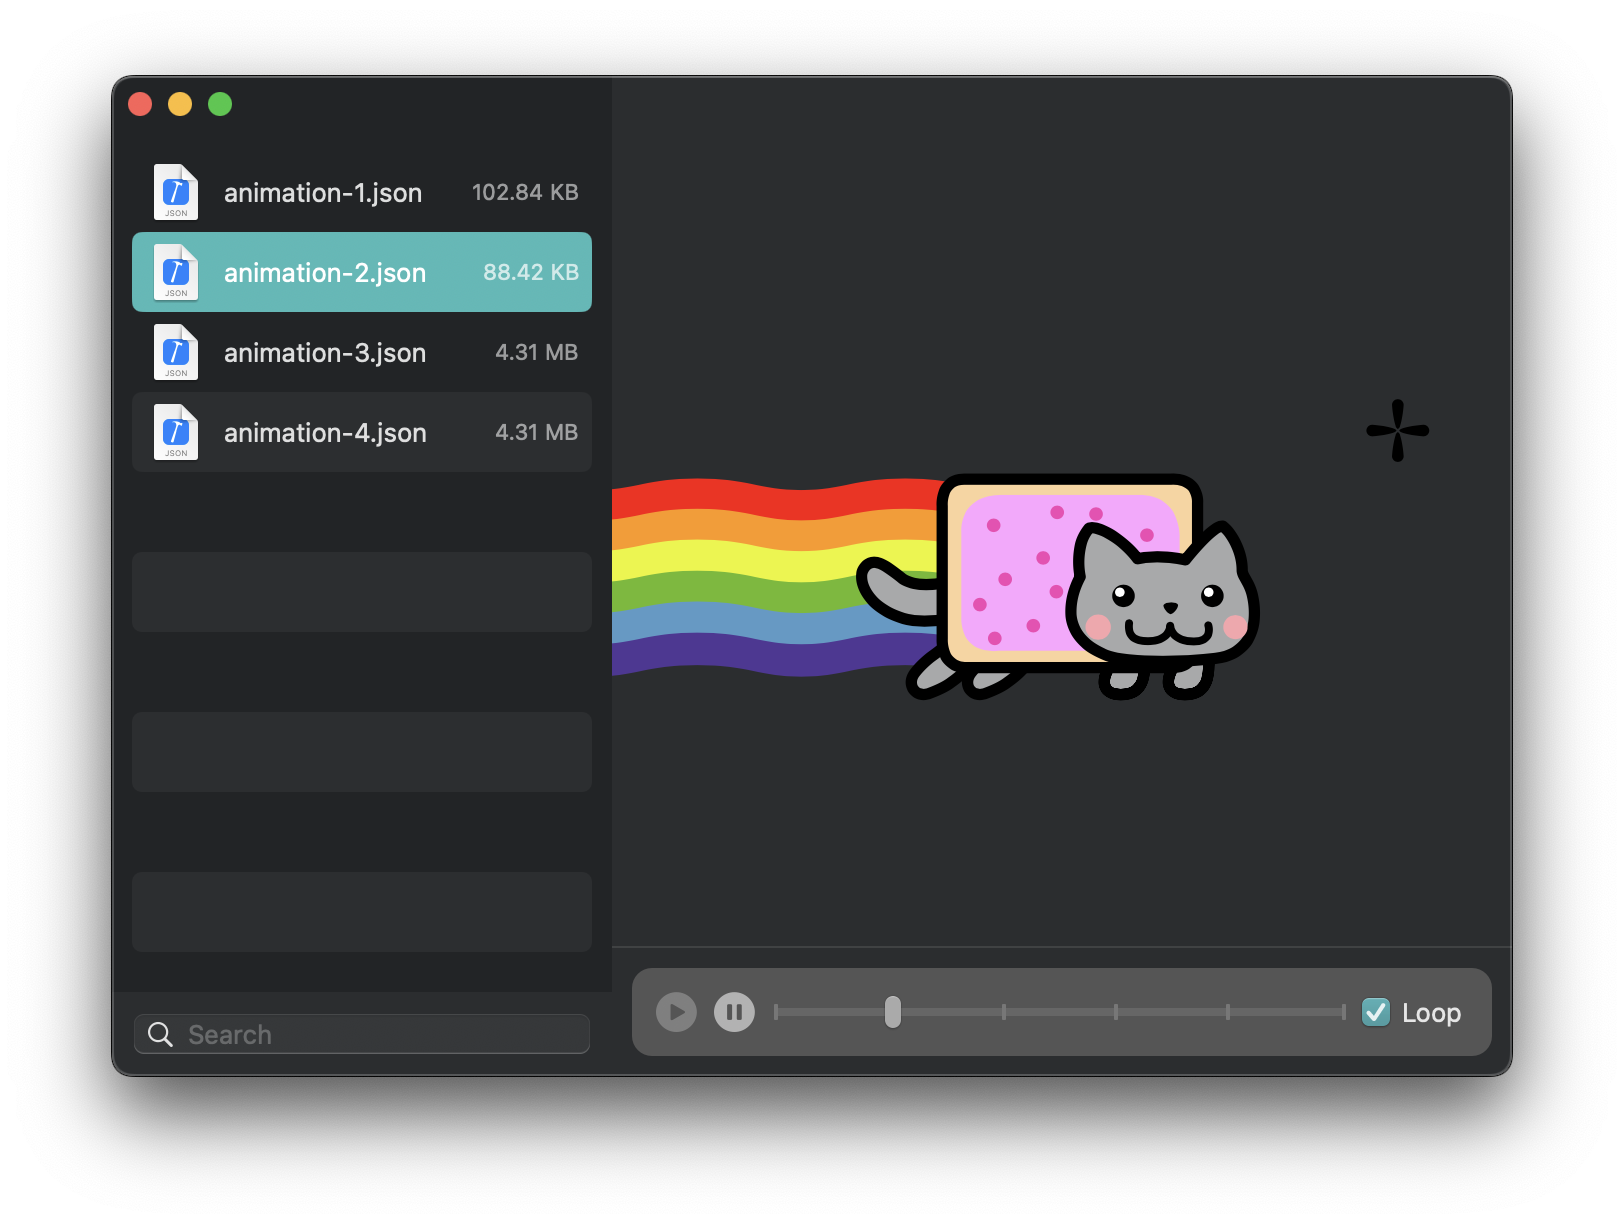Click the JSON file icon for animation-1.json
1624x1224 pixels.
click(176, 192)
